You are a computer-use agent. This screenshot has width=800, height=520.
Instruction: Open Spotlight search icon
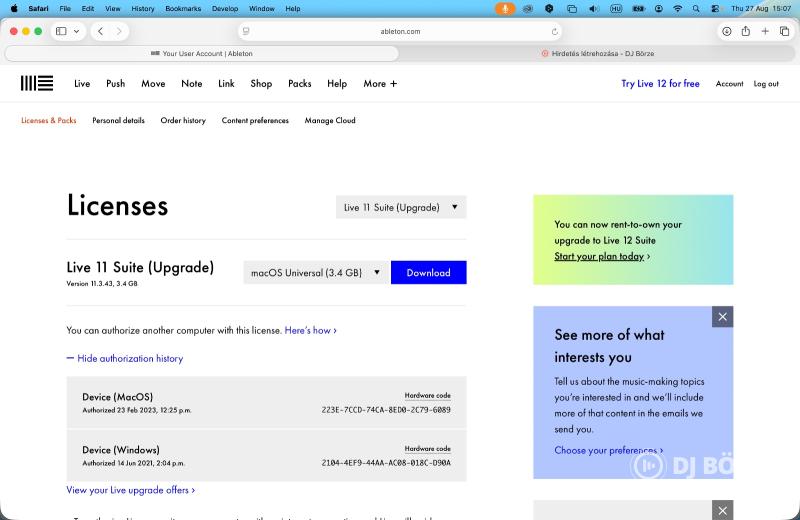click(x=696, y=9)
